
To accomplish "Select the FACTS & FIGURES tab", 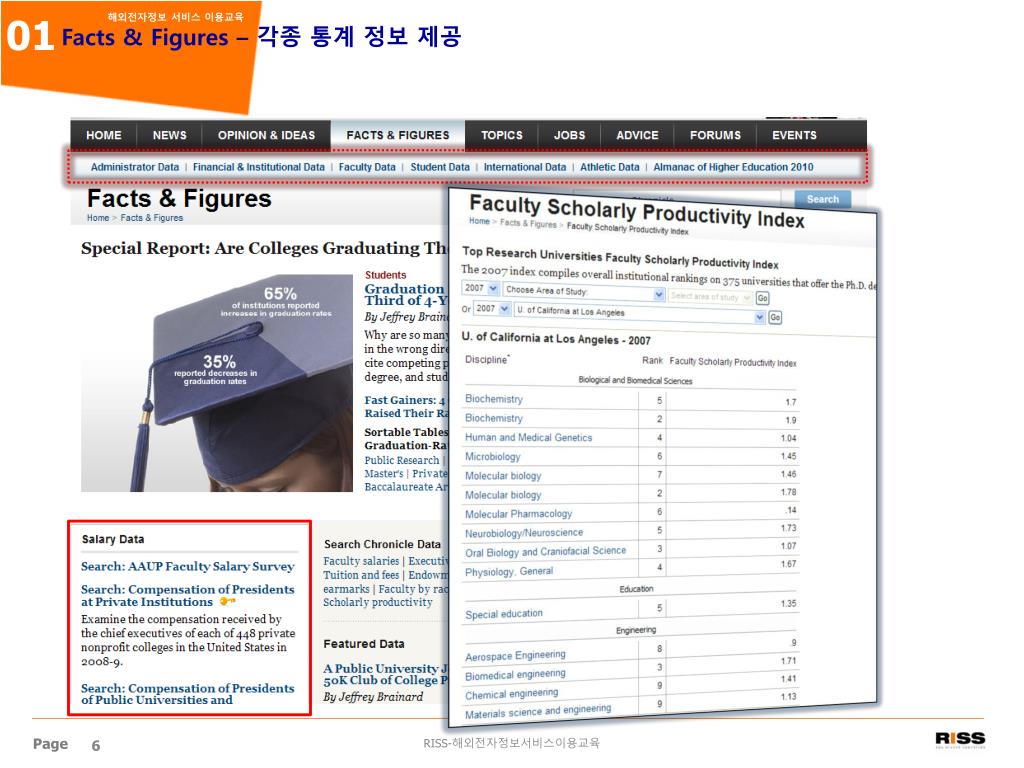I will (x=398, y=135).
